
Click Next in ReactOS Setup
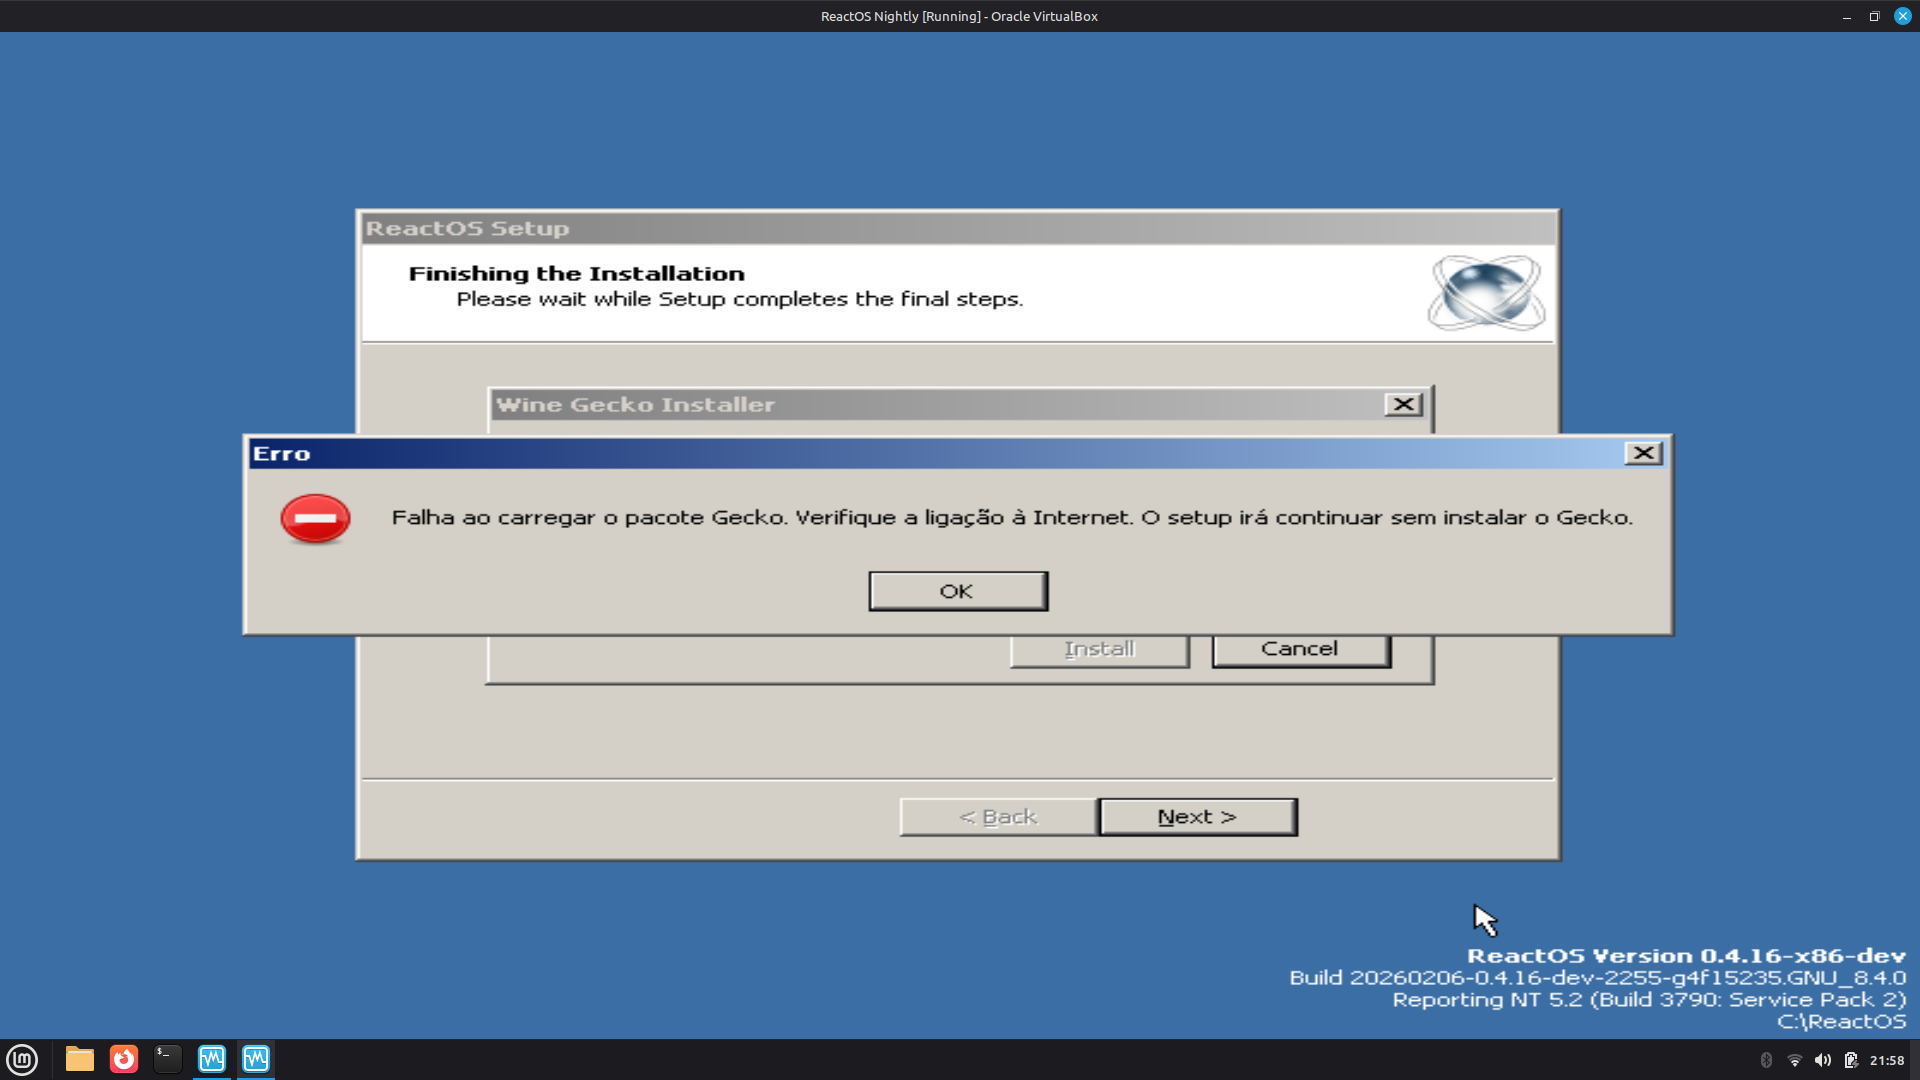(1197, 817)
